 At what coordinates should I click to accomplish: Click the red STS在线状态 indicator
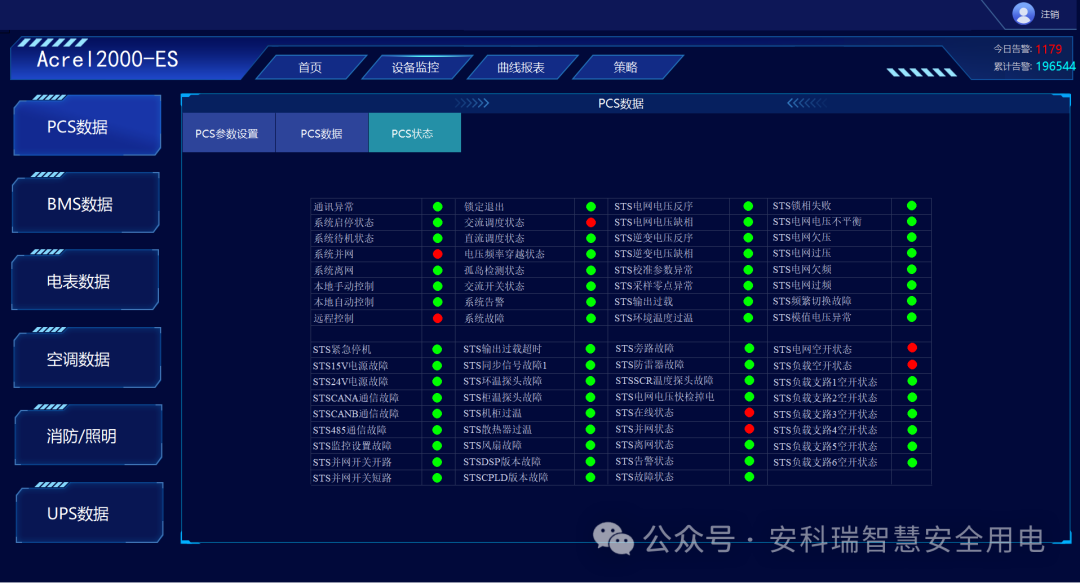point(749,413)
